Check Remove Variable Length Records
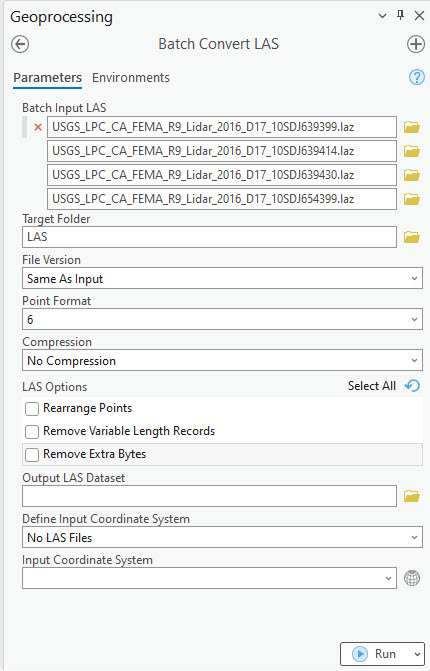 coord(32,432)
